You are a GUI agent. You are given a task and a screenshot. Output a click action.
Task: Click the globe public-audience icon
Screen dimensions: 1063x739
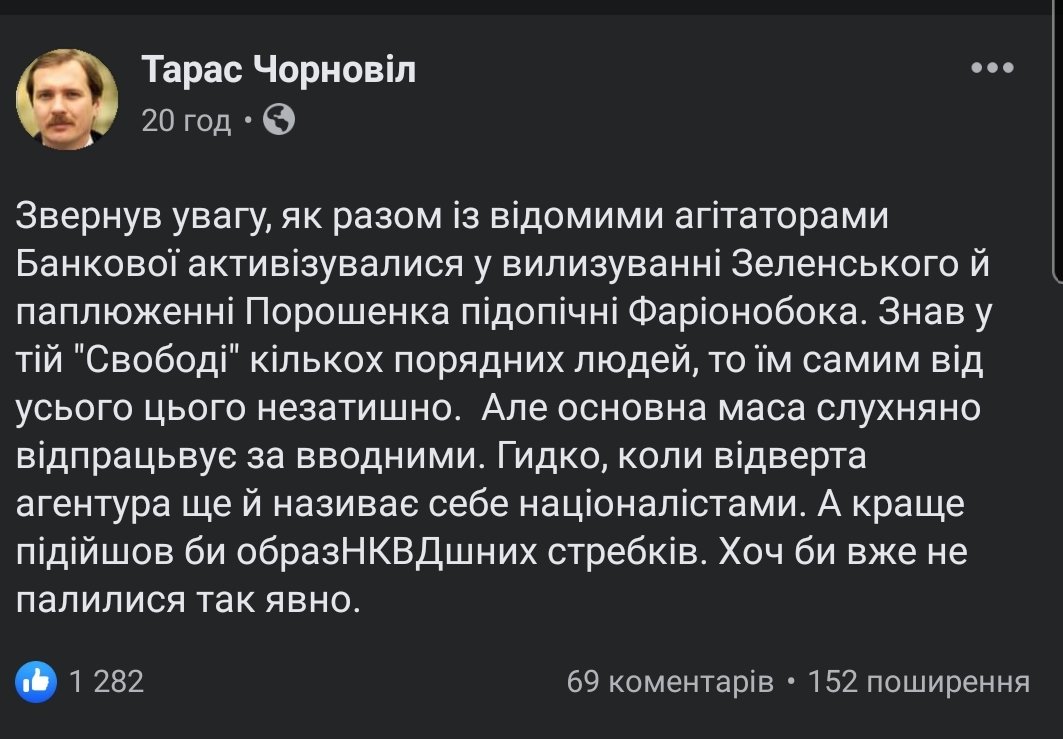pyautogui.click(x=279, y=121)
